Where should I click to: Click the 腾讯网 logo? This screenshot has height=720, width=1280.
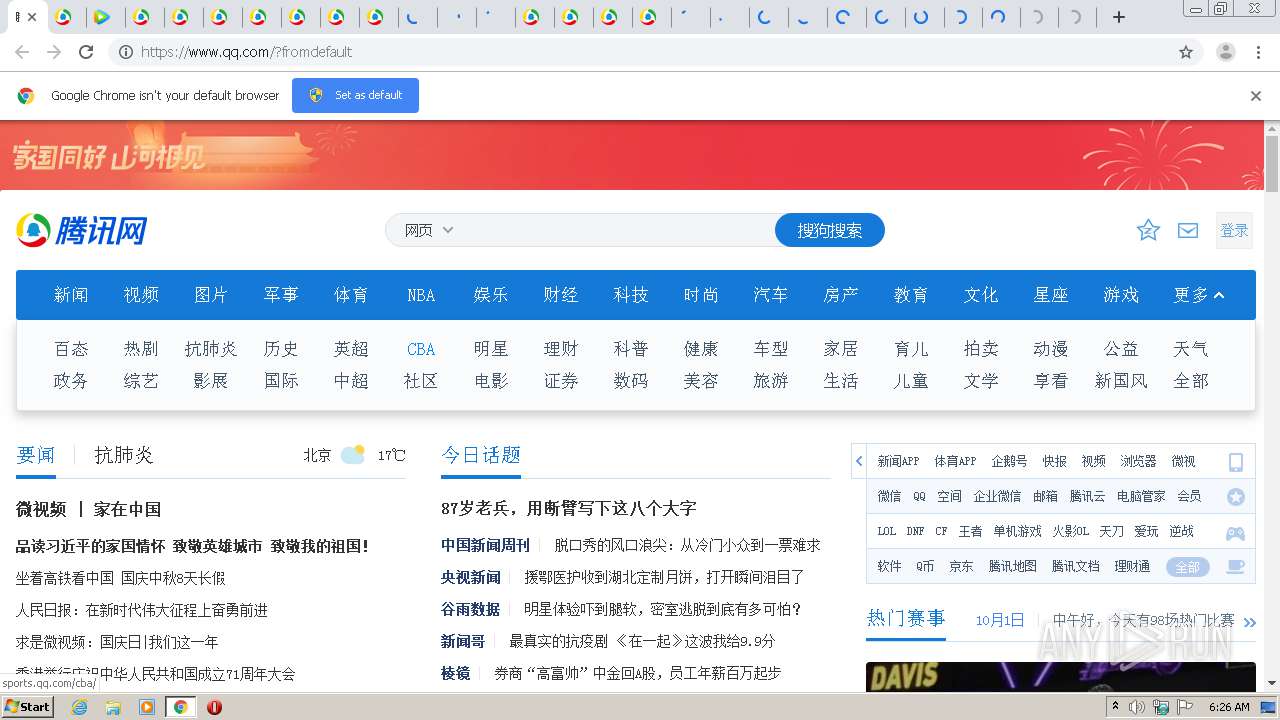(82, 230)
